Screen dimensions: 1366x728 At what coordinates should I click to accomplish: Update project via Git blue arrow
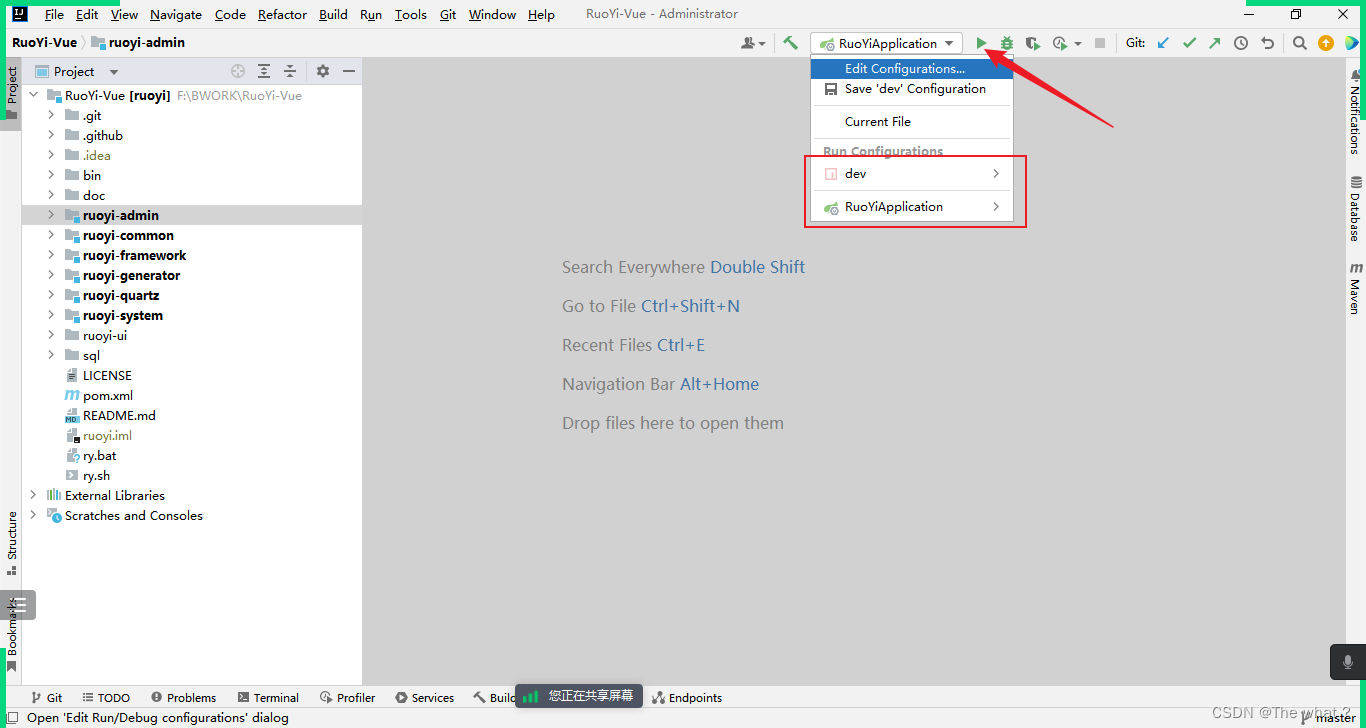click(x=1163, y=43)
